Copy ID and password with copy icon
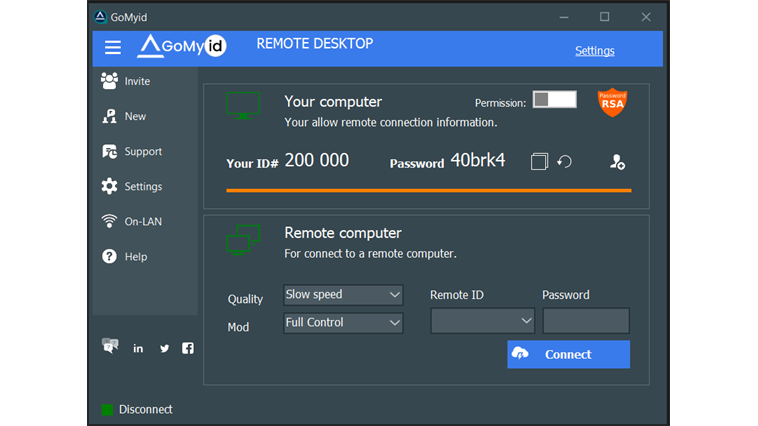 [539, 161]
